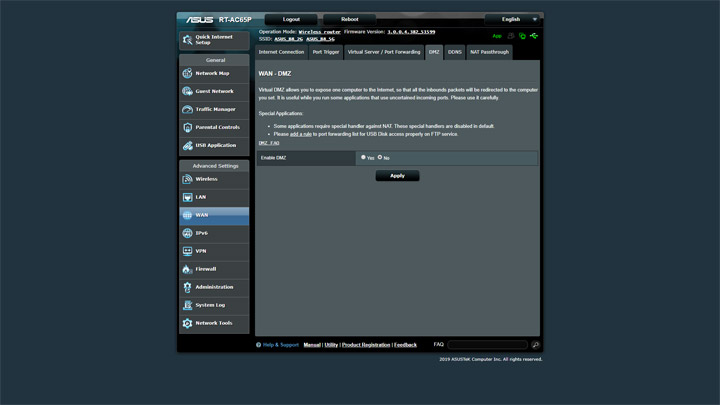Screen dimensions: 720x405
Task: Open the DMZ FAQ link
Action: coord(269,143)
